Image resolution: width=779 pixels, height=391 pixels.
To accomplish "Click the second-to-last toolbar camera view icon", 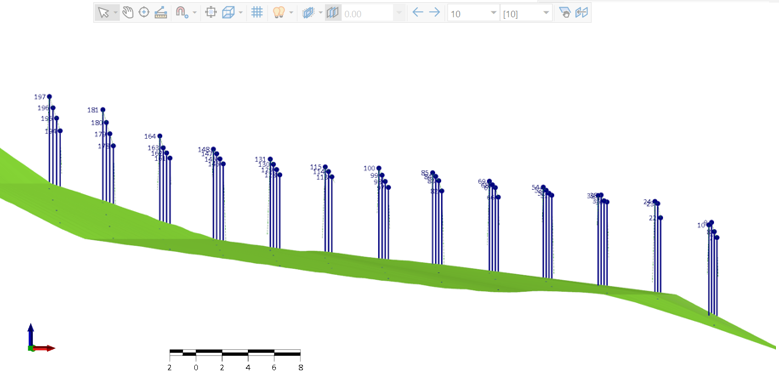I will point(564,13).
